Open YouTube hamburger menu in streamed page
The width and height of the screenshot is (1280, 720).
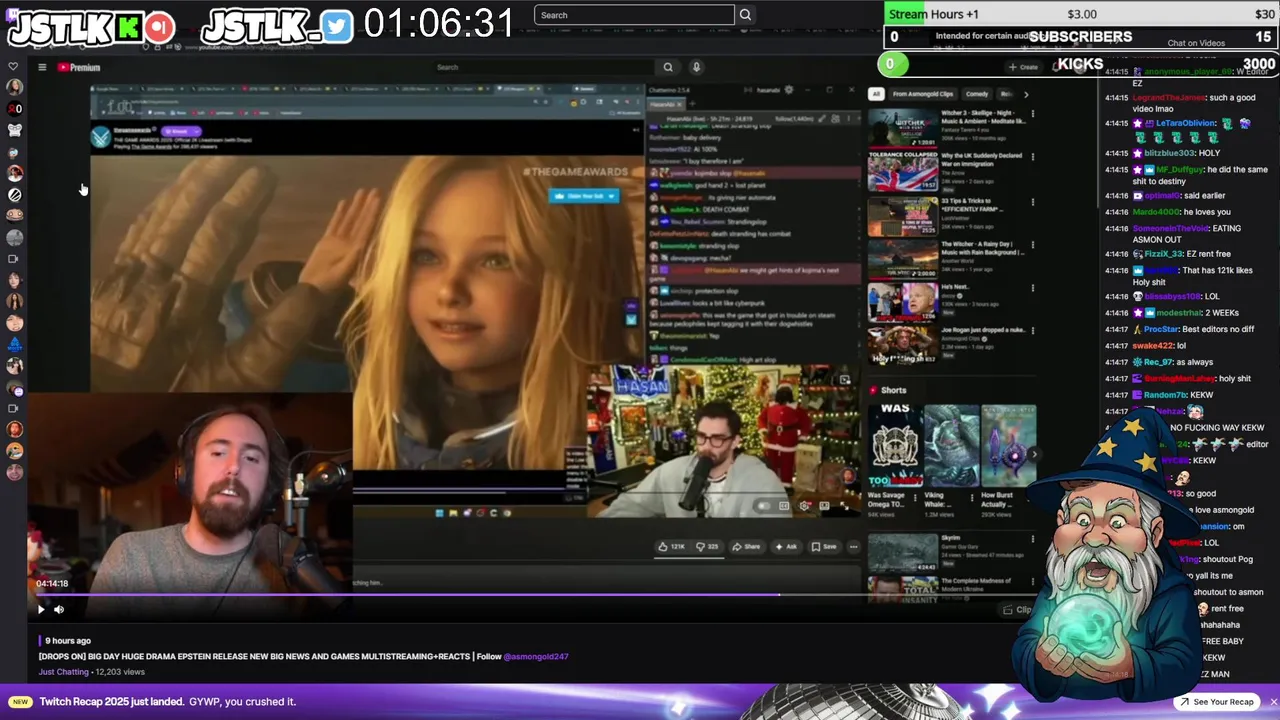coord(42,67)
